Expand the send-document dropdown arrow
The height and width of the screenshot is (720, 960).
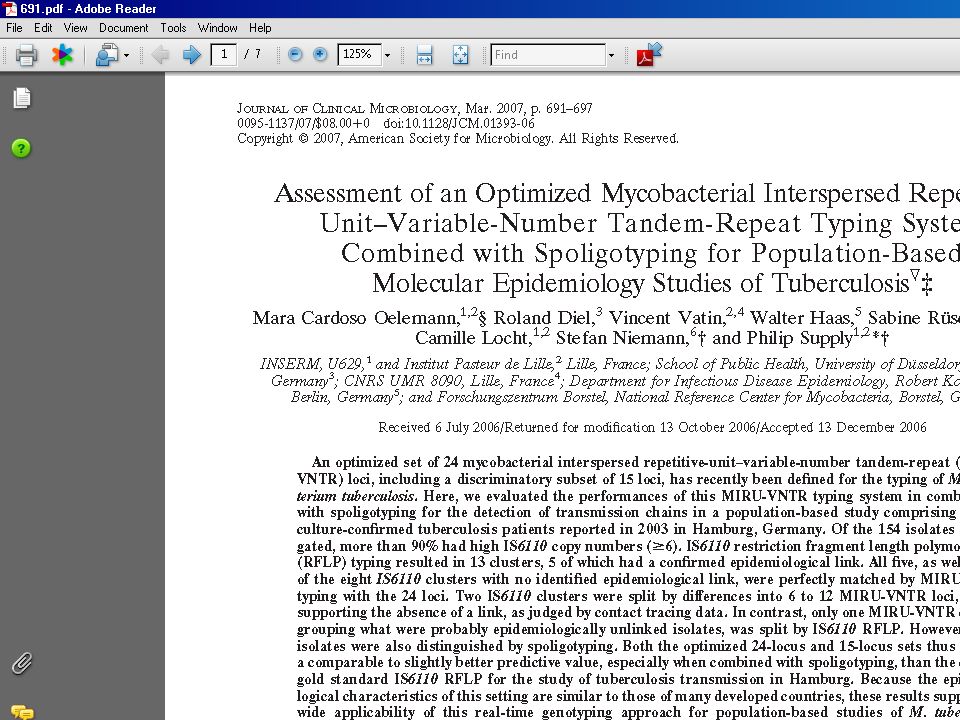tap(126, 56)
